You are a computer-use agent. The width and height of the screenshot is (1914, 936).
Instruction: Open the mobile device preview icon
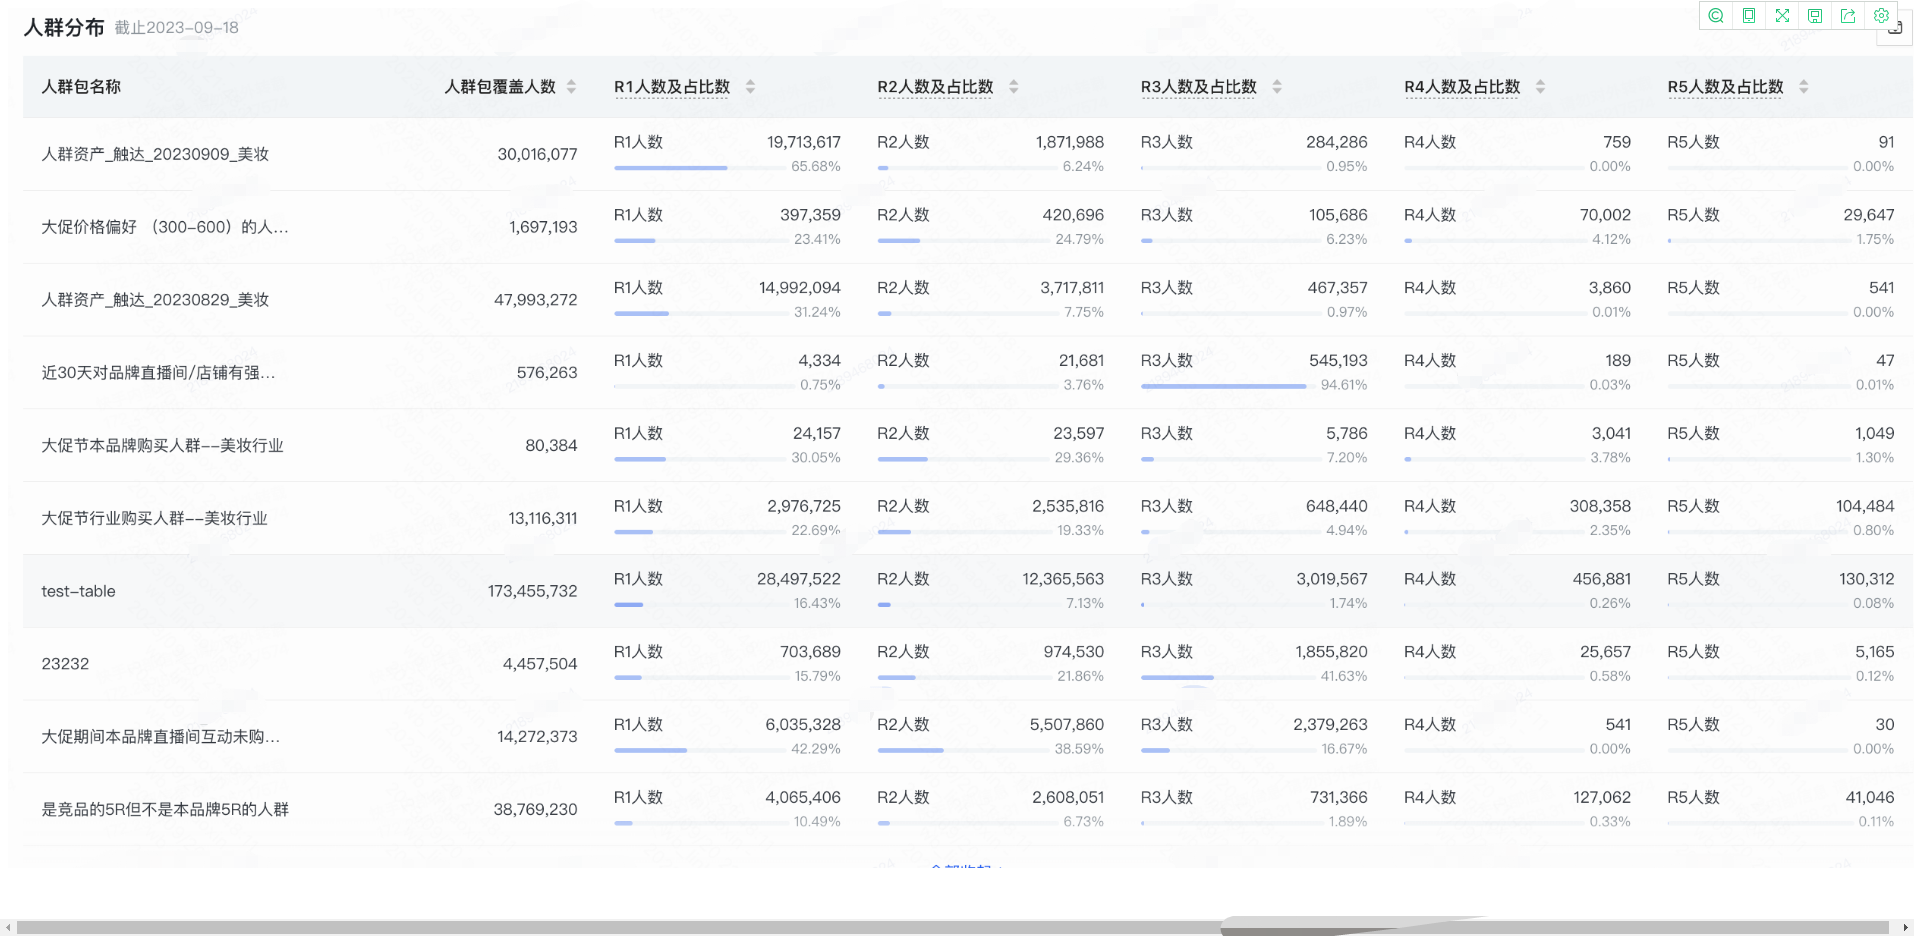(1749, 16)
